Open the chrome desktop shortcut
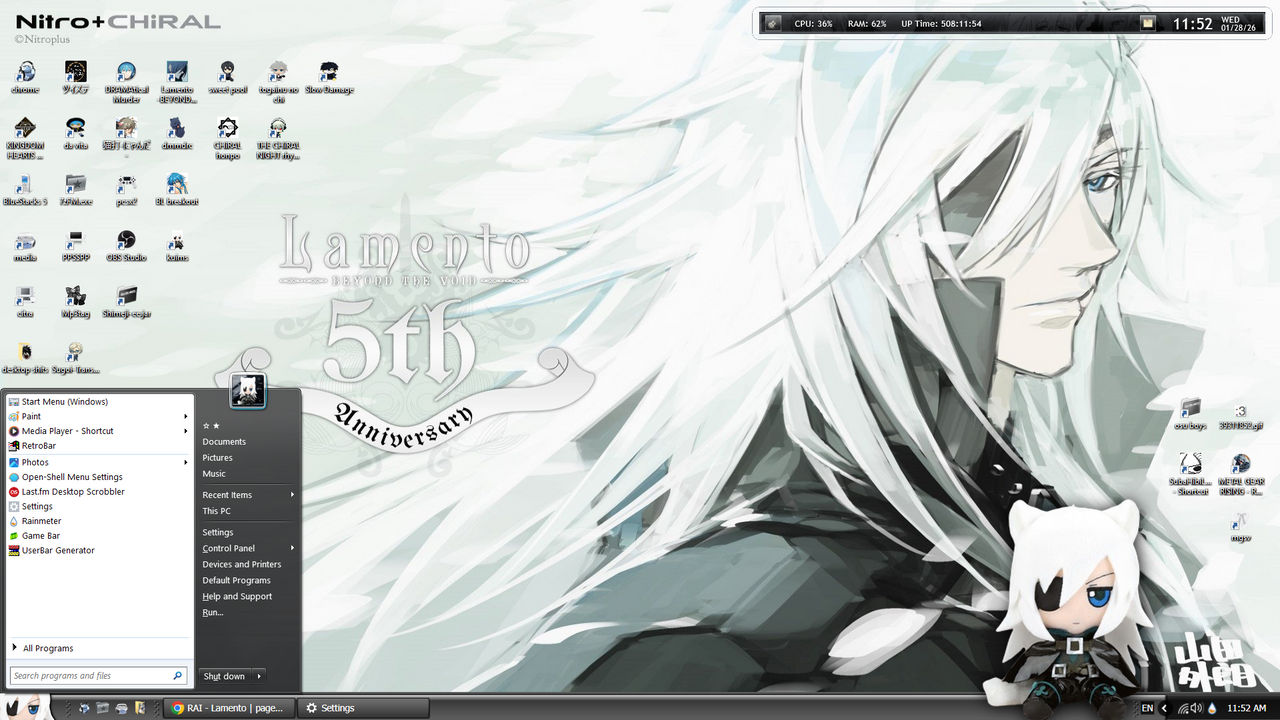Viewport: 1280px width, 720px height. [25, 77]
